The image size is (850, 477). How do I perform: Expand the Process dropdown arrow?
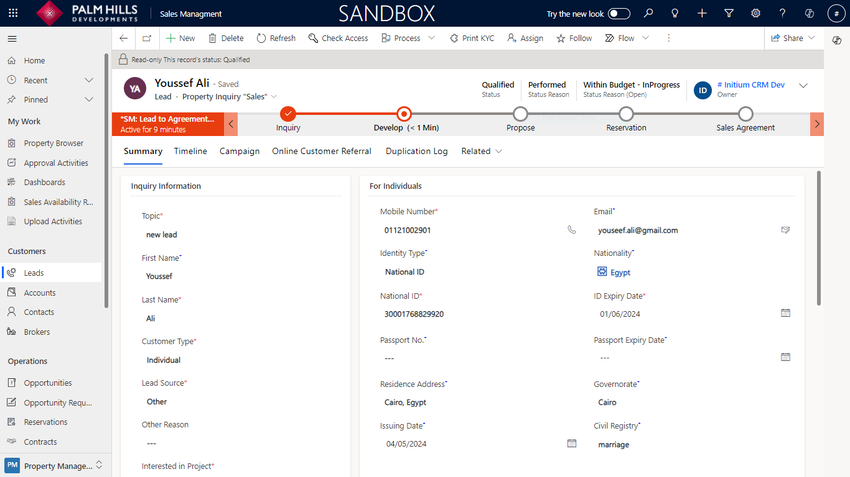pyautogui.click(x=432, y=38)
